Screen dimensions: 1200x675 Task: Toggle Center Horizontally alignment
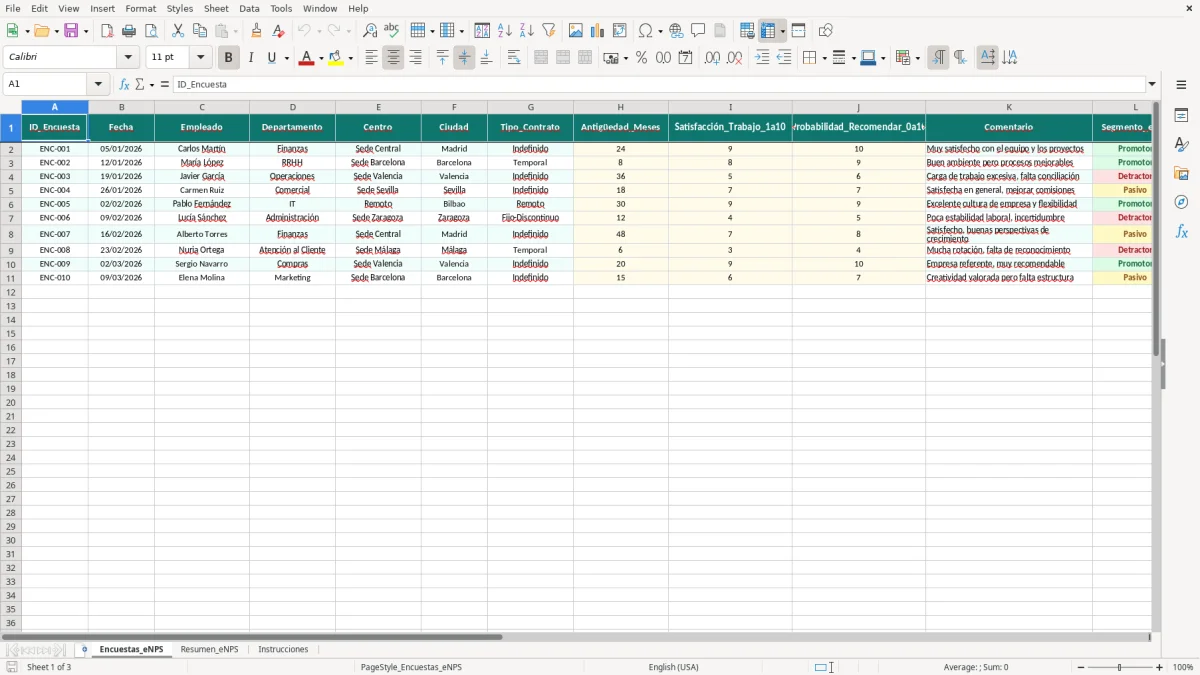click(x=394, y=58)
